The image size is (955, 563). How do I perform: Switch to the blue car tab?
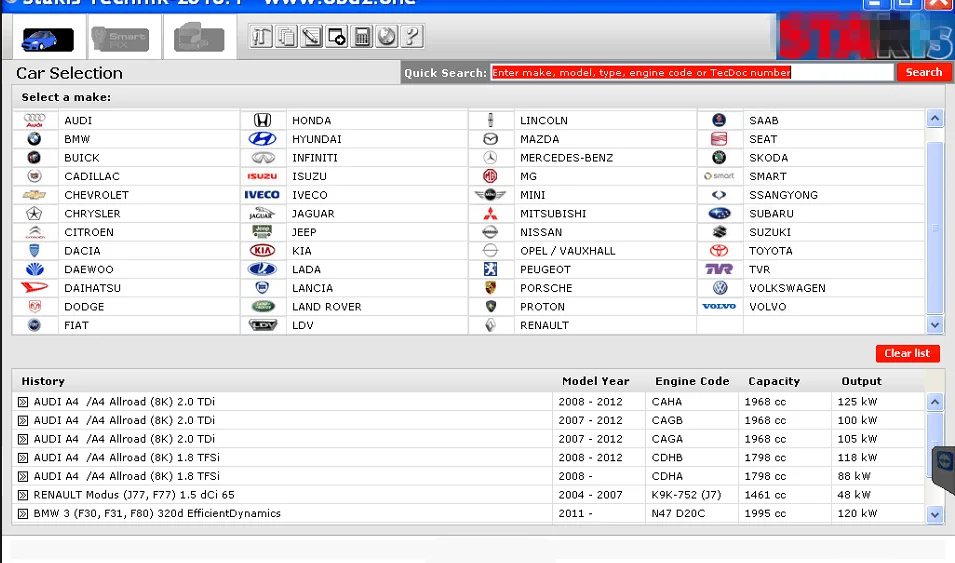click(47, 40)
